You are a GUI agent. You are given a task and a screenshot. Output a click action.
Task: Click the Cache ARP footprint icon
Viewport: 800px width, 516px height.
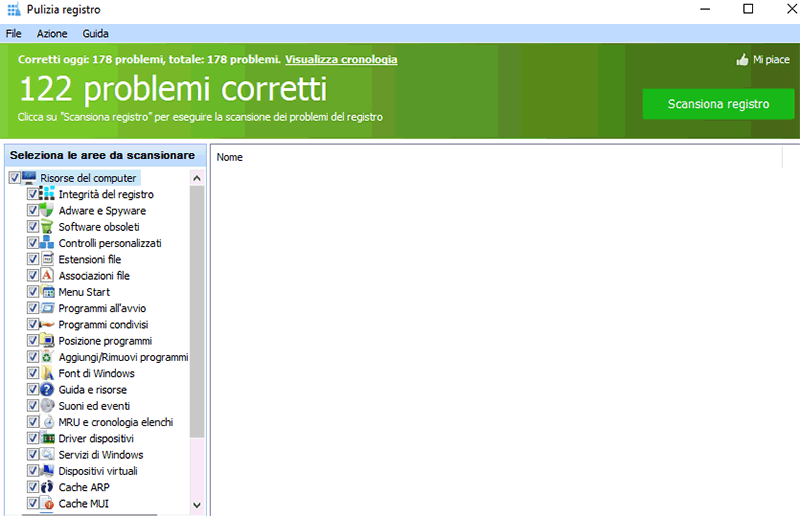47,487
